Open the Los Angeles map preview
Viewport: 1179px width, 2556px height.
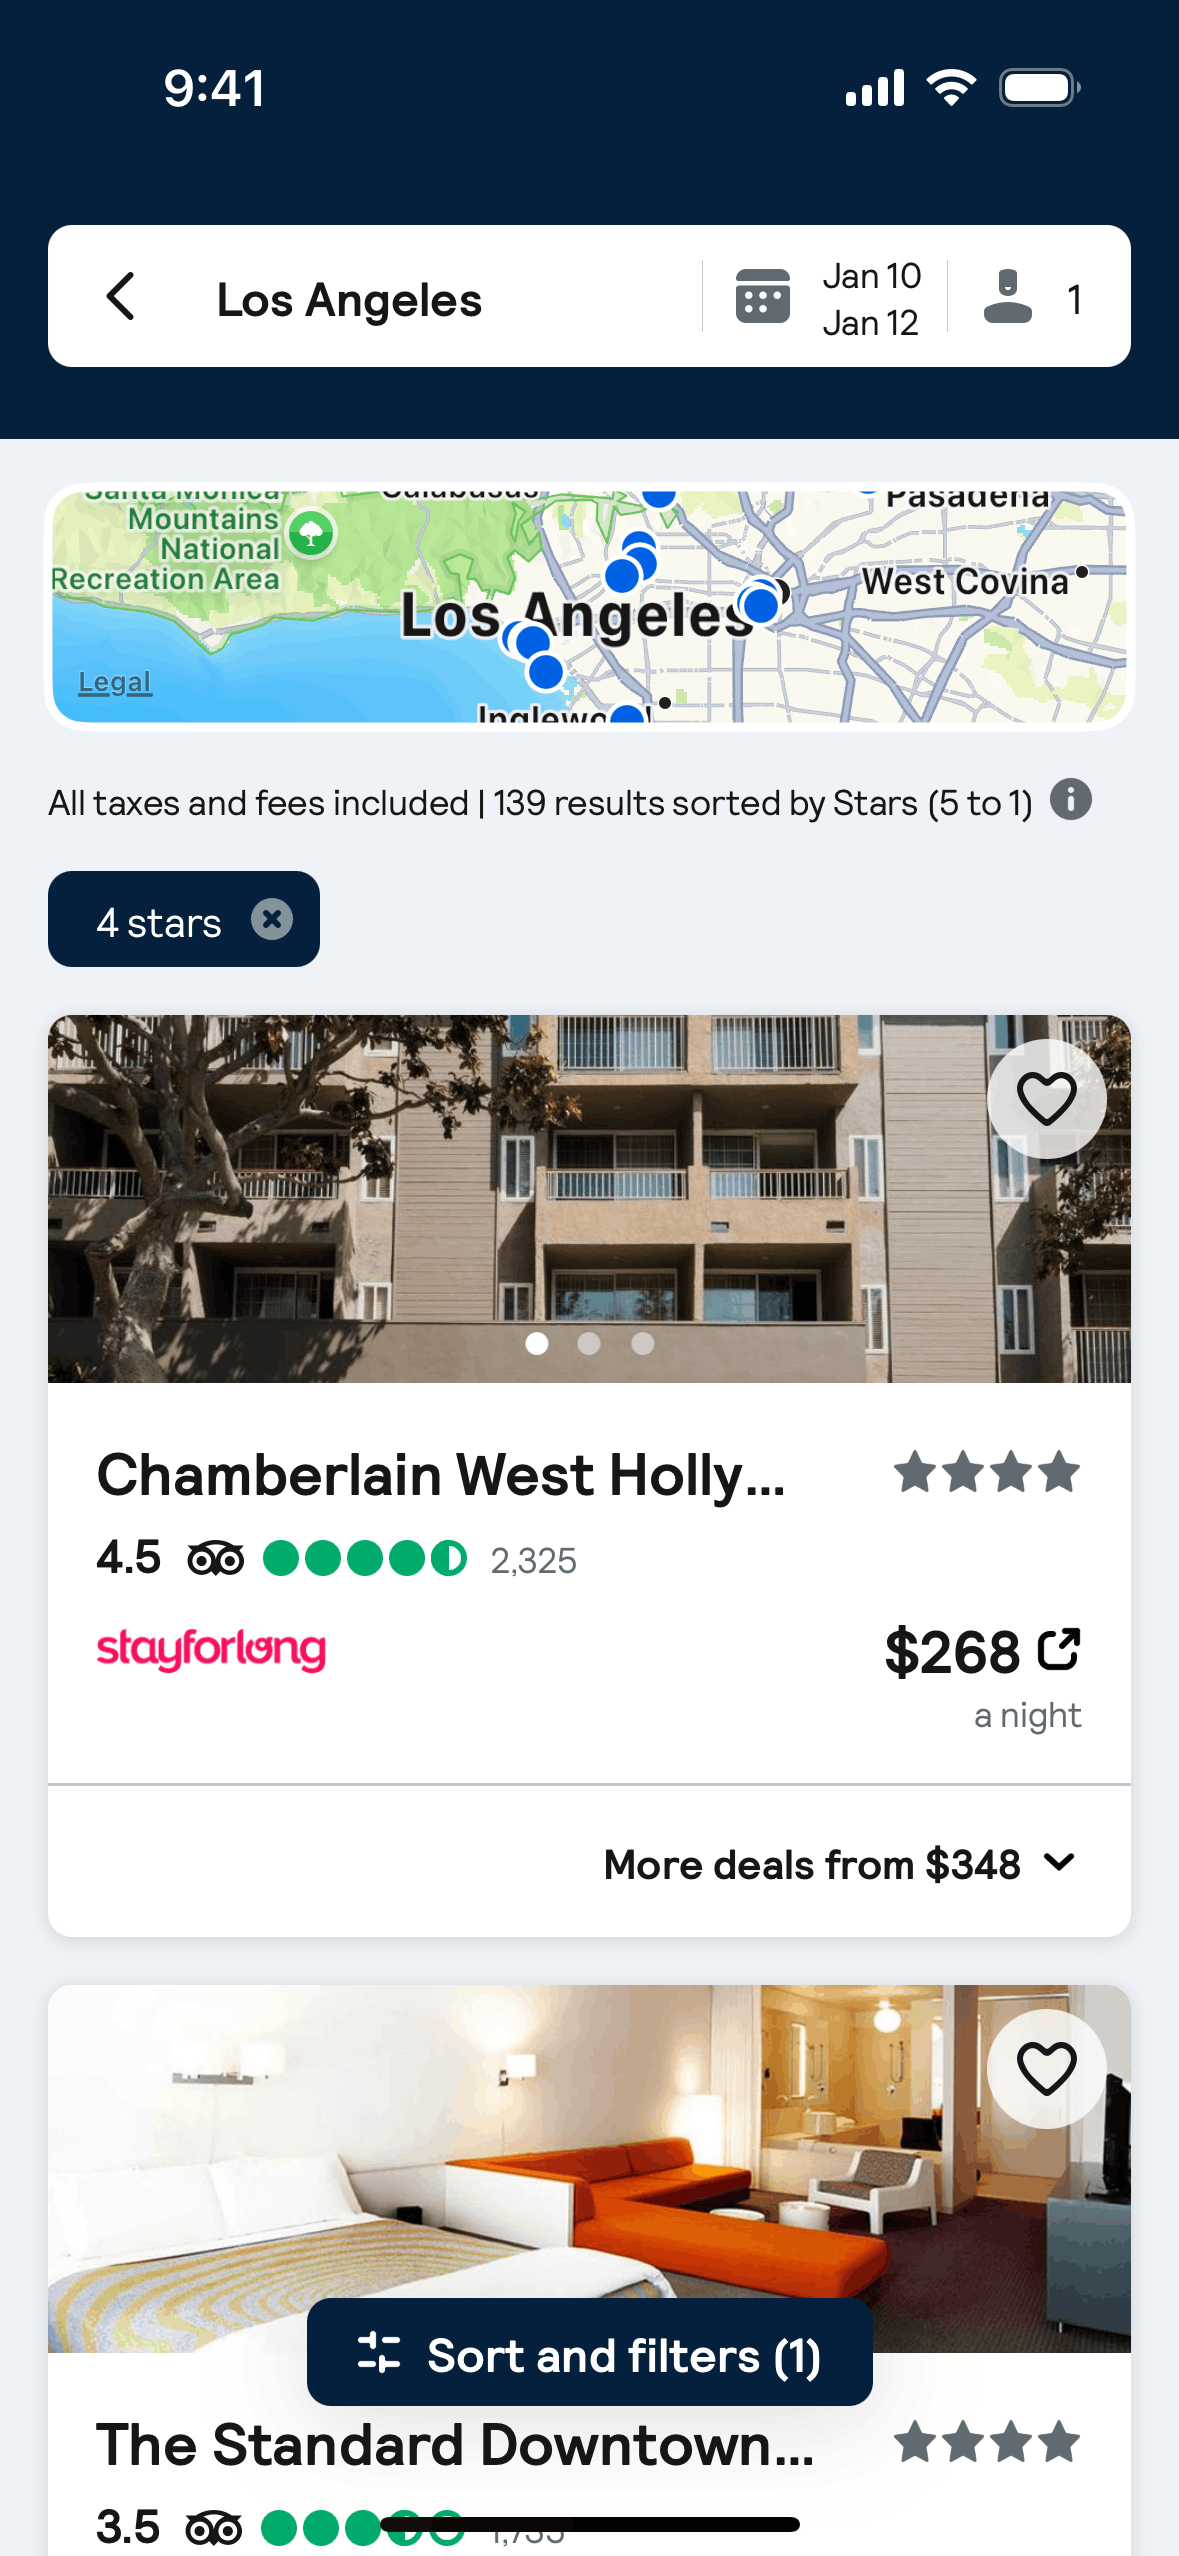pyautogui.click(x=590, y=606)
